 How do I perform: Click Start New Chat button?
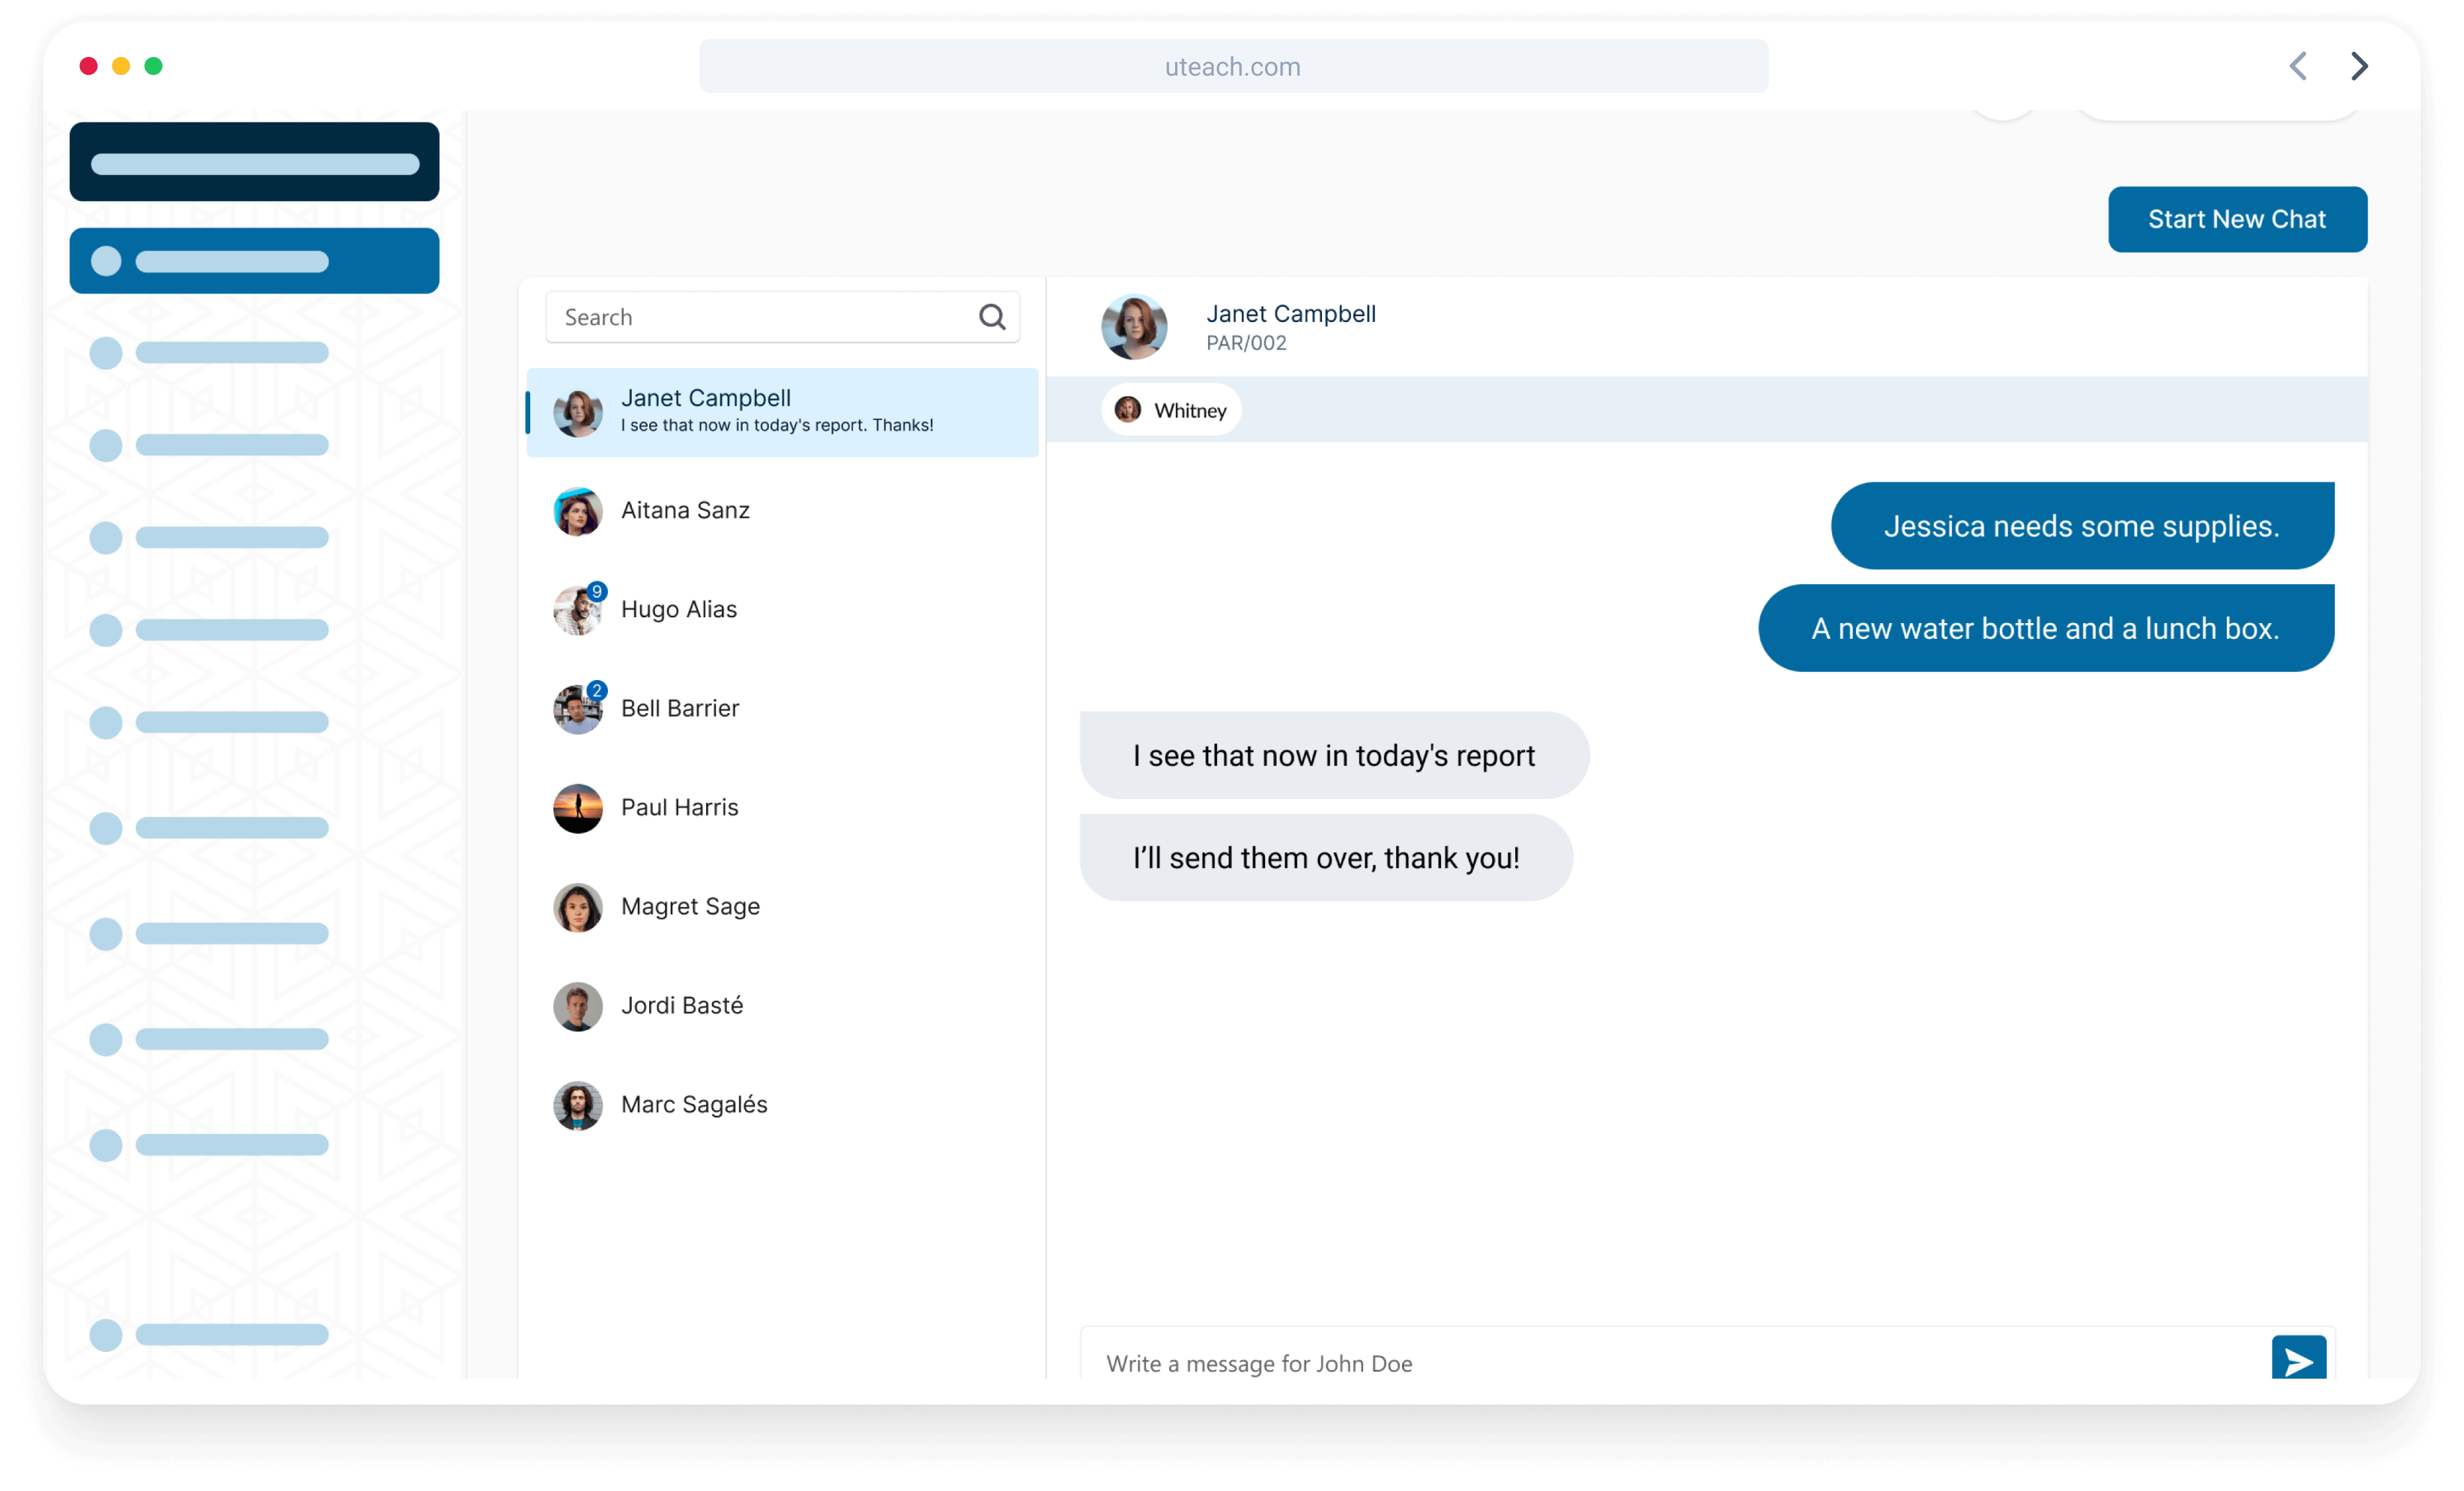point(2236,219)
